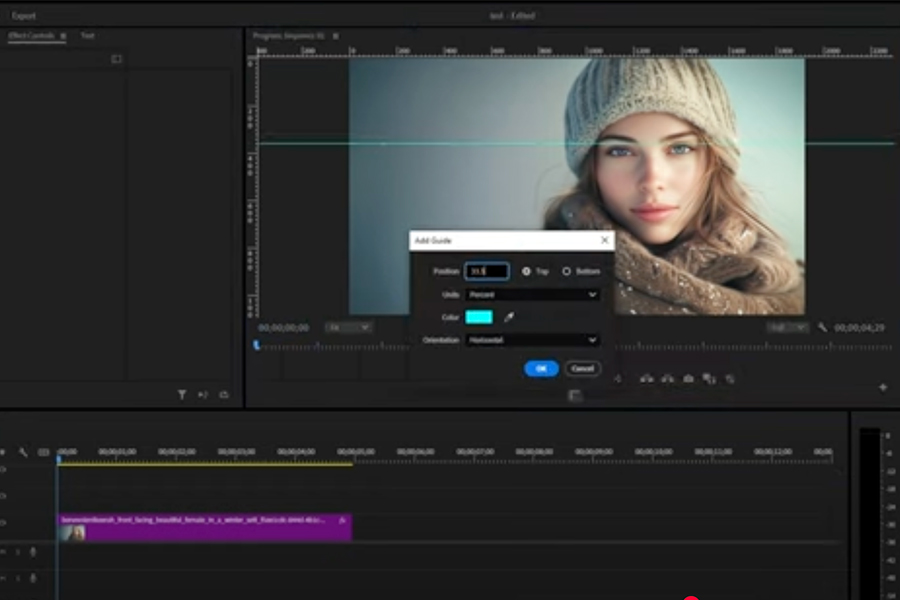
Task: Click the Position input field
Action: tap(486, 271)
